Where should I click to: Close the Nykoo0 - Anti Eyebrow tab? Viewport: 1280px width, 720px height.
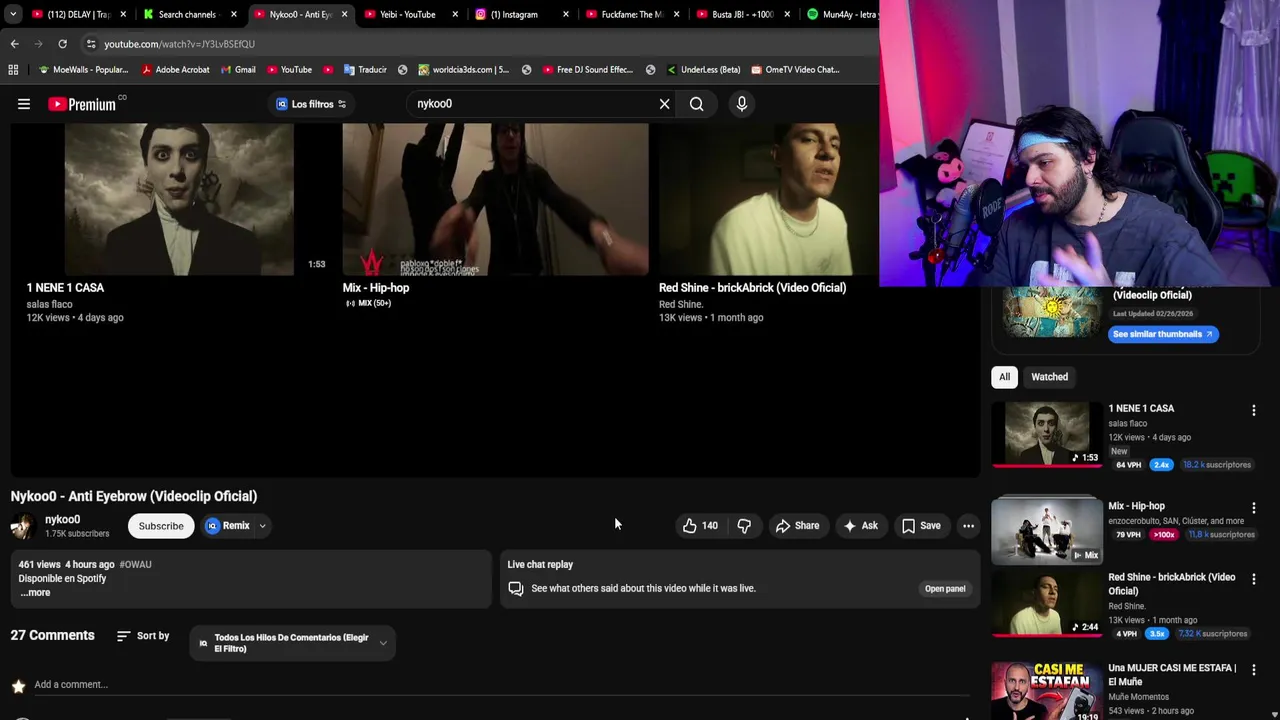click(344, 14)
